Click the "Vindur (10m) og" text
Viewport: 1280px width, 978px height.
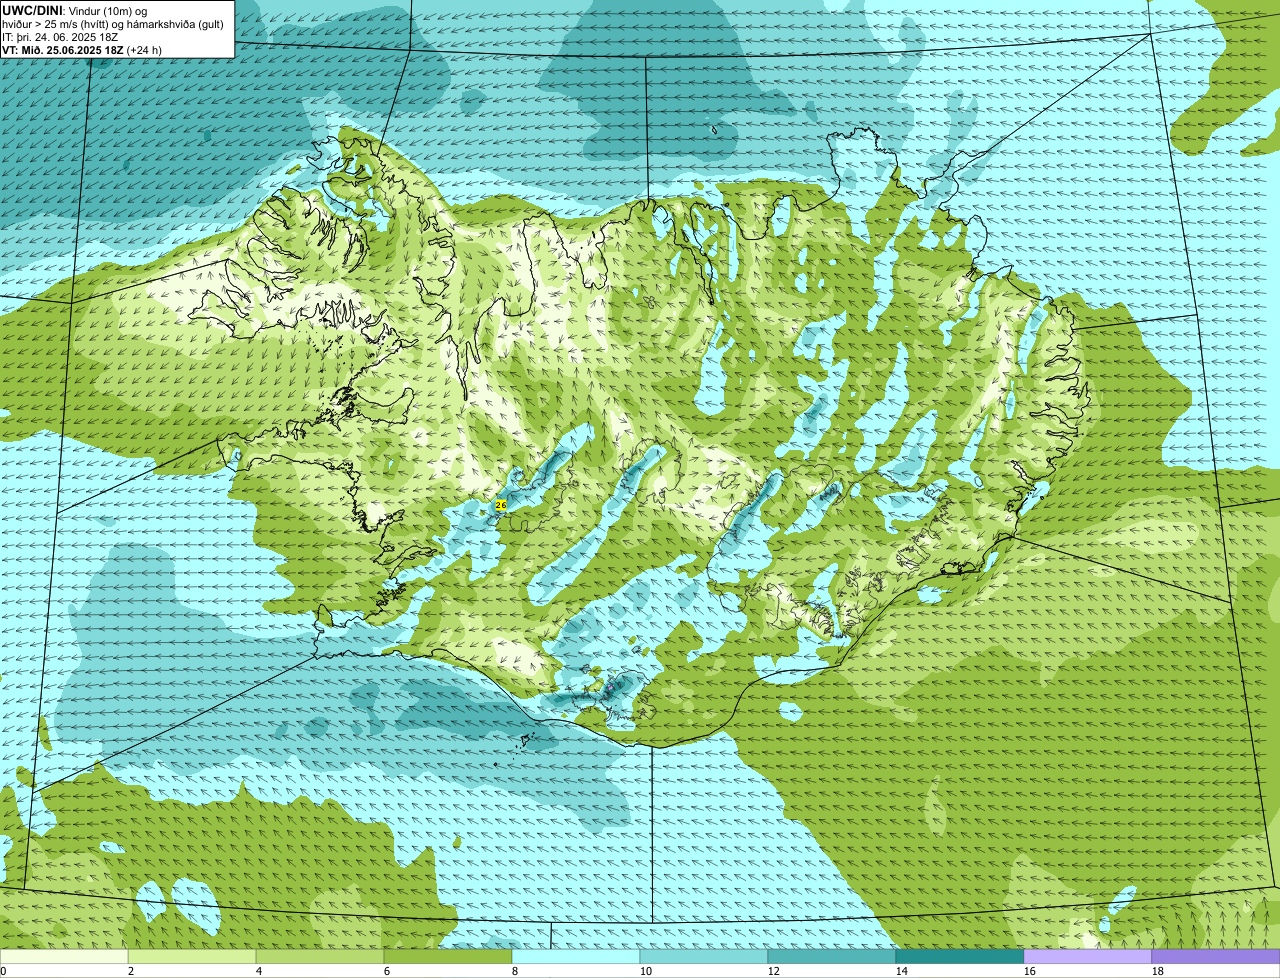107,10
